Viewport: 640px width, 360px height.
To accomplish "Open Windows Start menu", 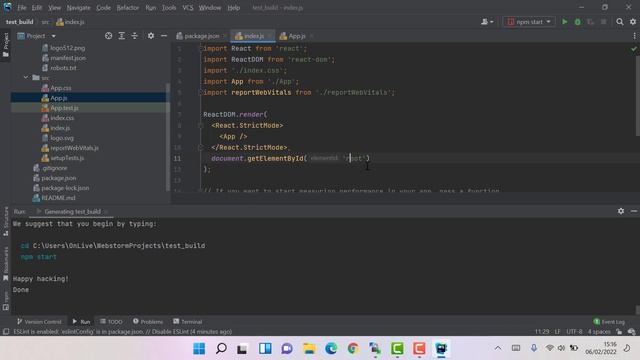I will [x=199, y=348].
